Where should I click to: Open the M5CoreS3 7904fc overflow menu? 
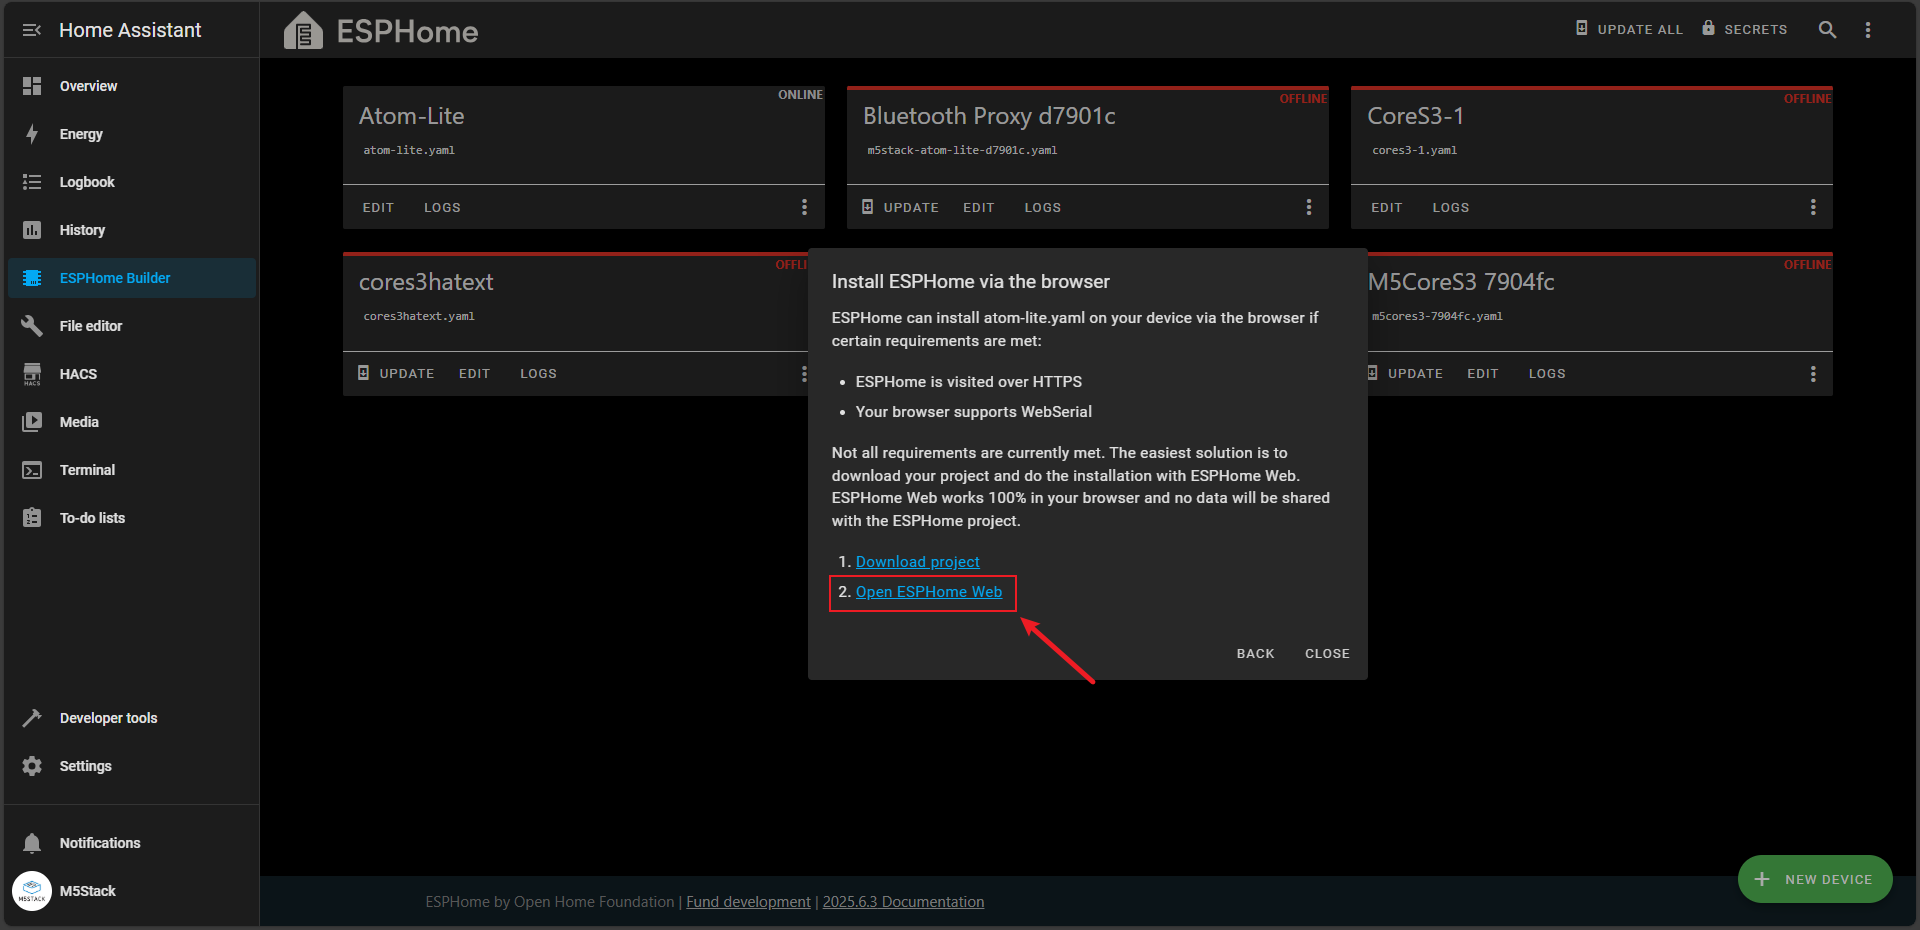(1812, 374)
